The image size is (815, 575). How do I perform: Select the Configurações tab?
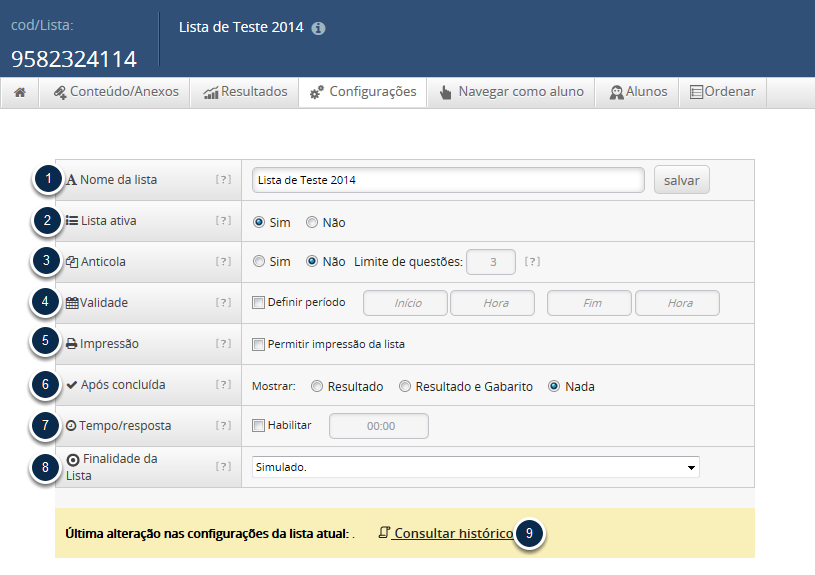point(363,92)
